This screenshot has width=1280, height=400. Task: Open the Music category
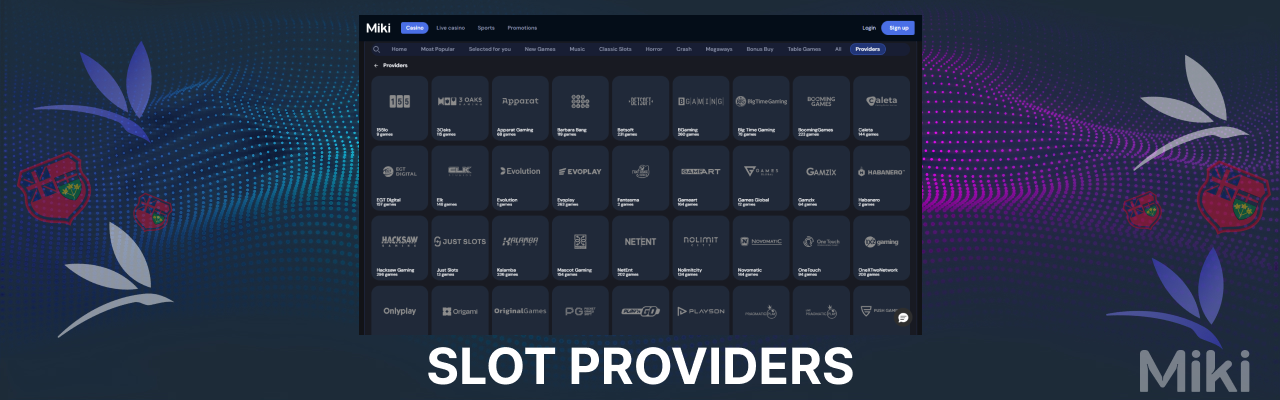[x=577, y=49]
